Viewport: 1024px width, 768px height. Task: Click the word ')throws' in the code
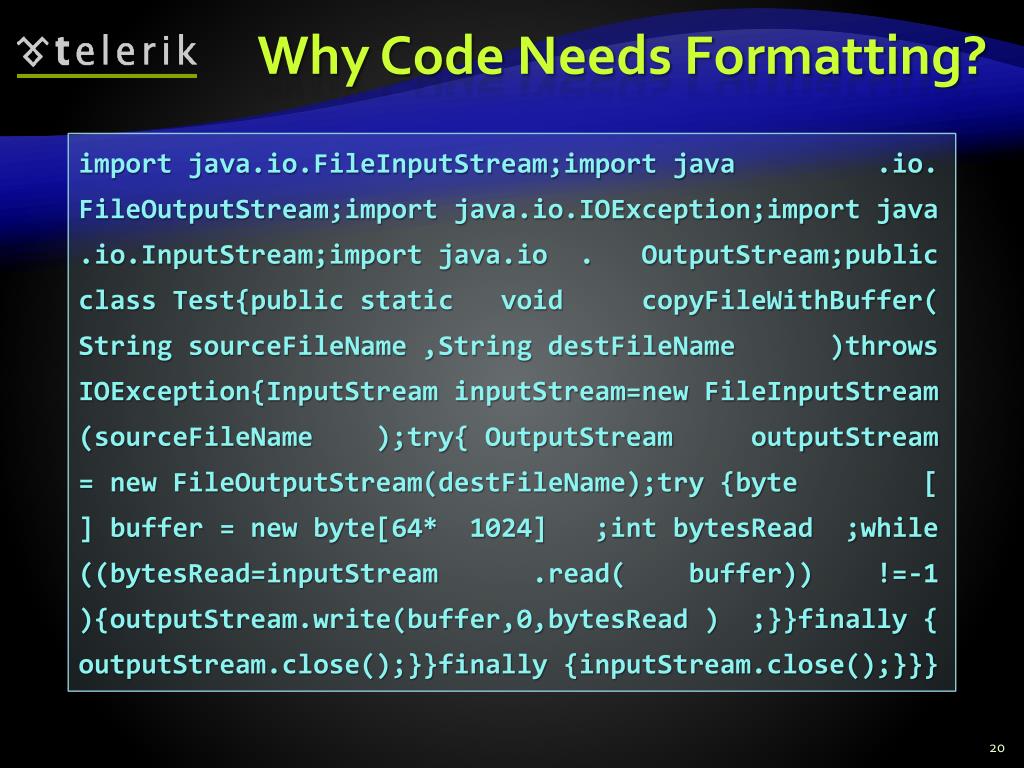click(884, 346)
